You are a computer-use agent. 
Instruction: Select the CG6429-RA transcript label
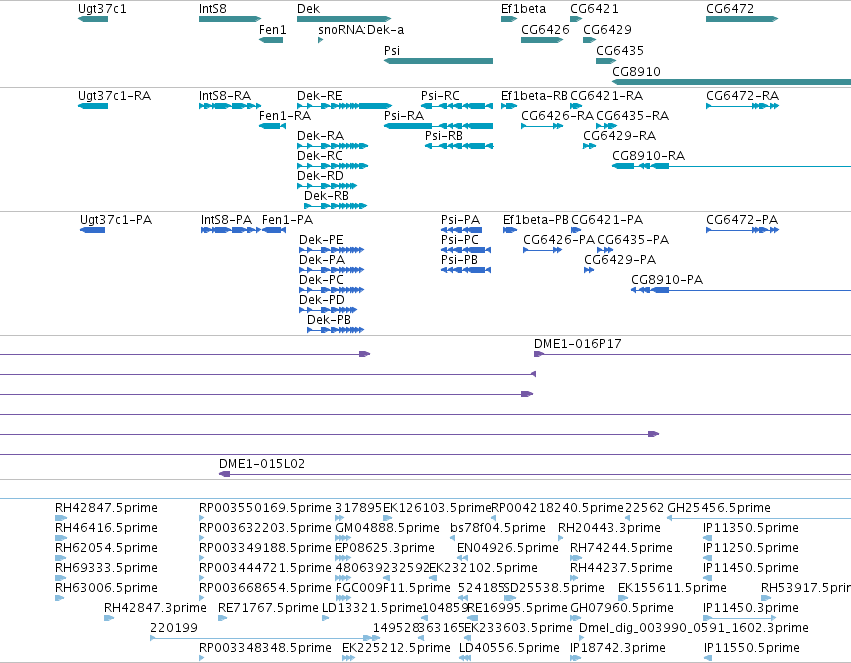click(x=620, y=136)
